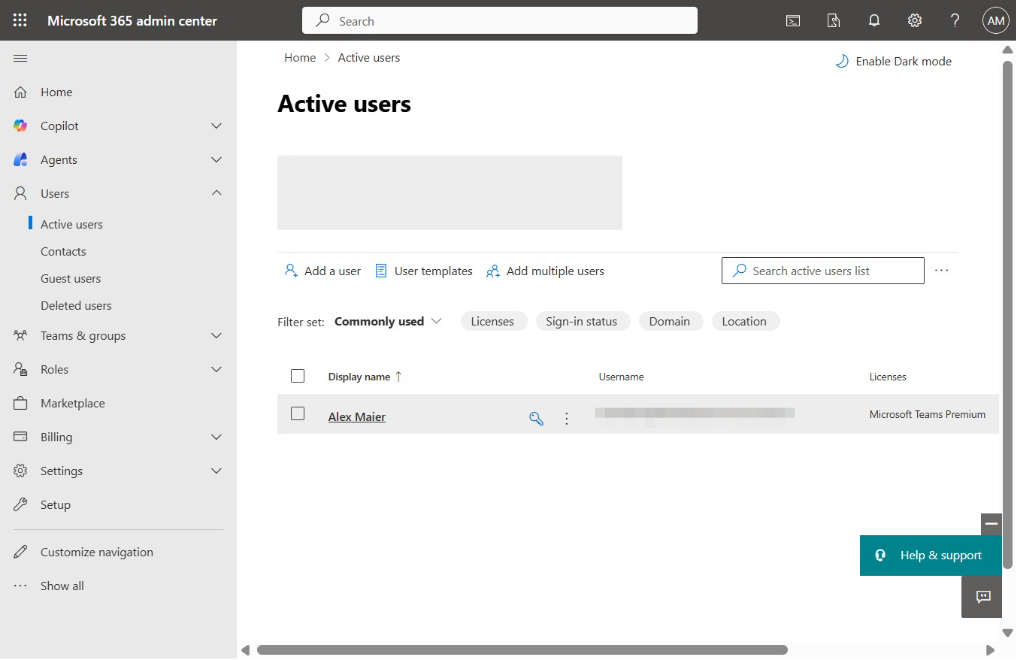Click the vertical scrollbar thumb

(1007, 316)
